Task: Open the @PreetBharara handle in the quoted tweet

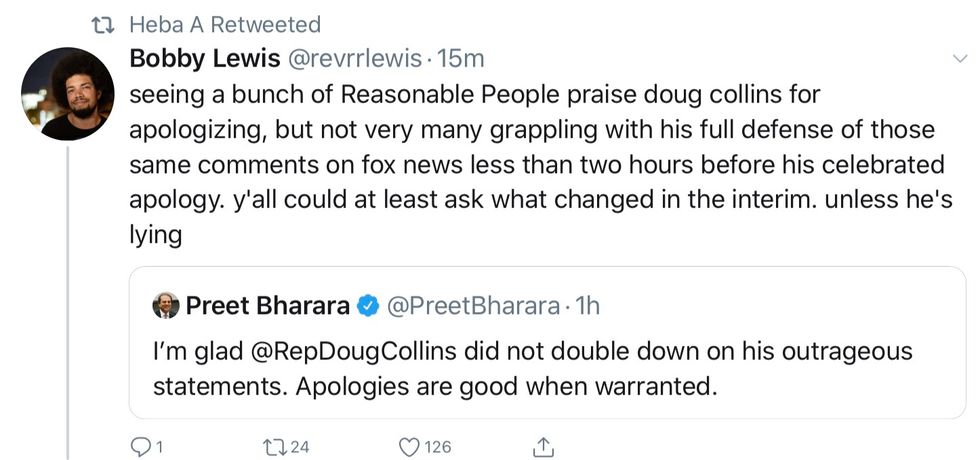Action: pos(472,306)
